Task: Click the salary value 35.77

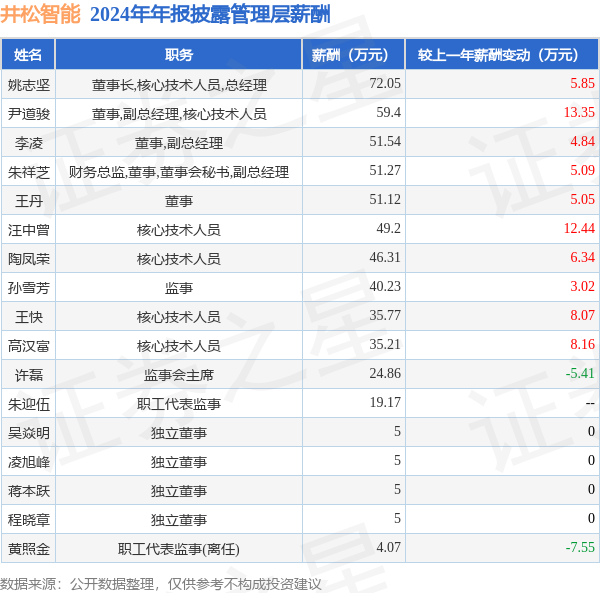Action: click(x=385, y=315)
